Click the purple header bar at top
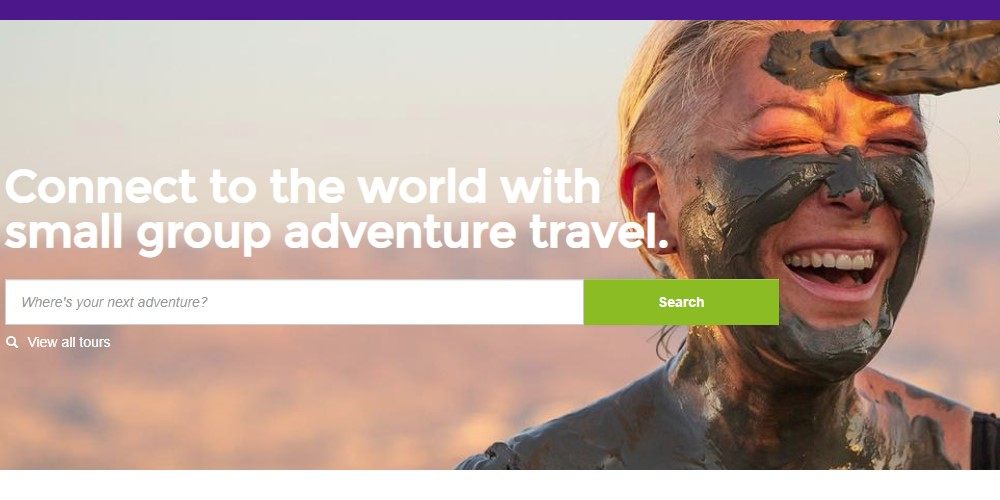This screenshot has width=1000, height=500. tap(500, 10)
